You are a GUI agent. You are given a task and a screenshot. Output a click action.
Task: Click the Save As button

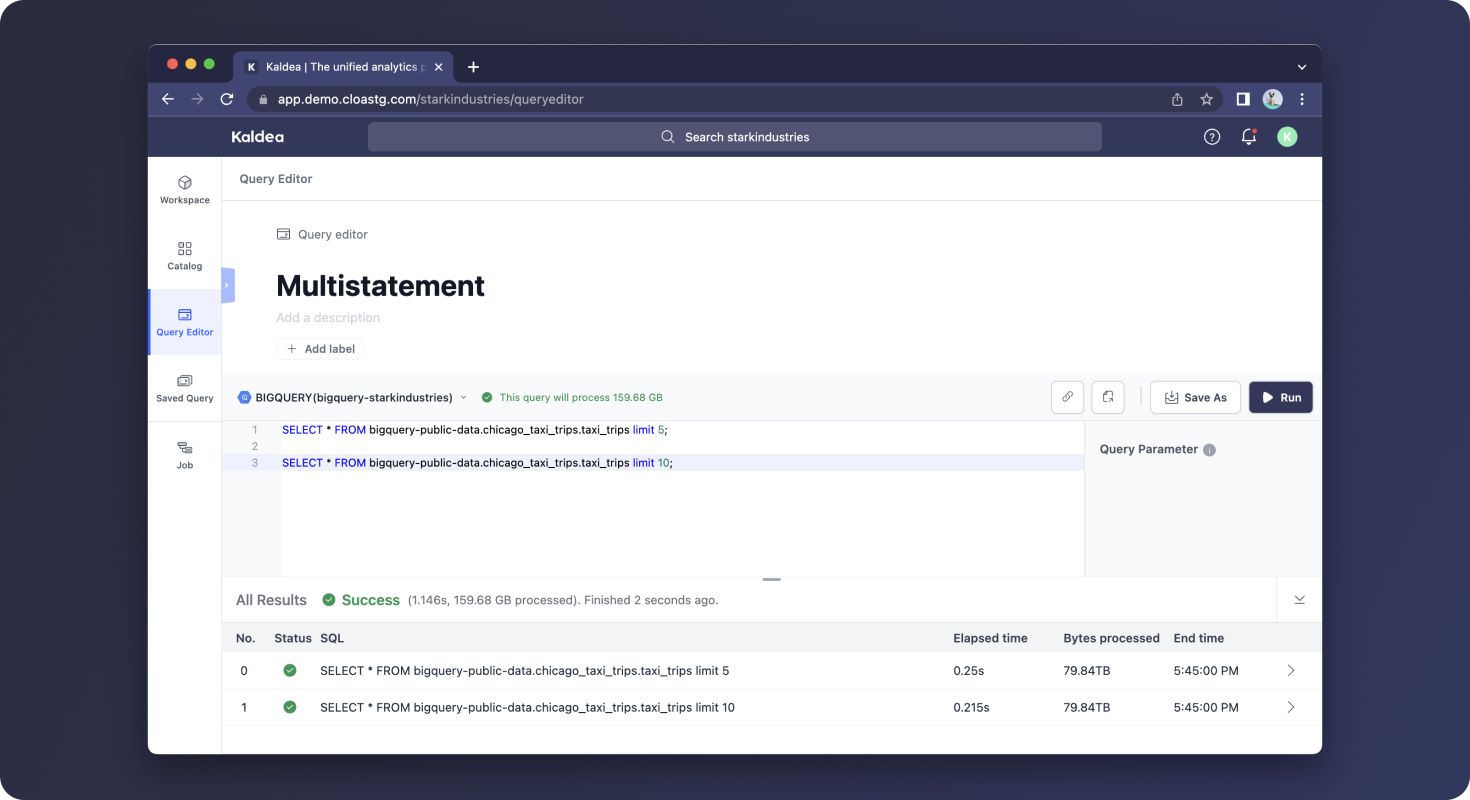[1196, 397]
